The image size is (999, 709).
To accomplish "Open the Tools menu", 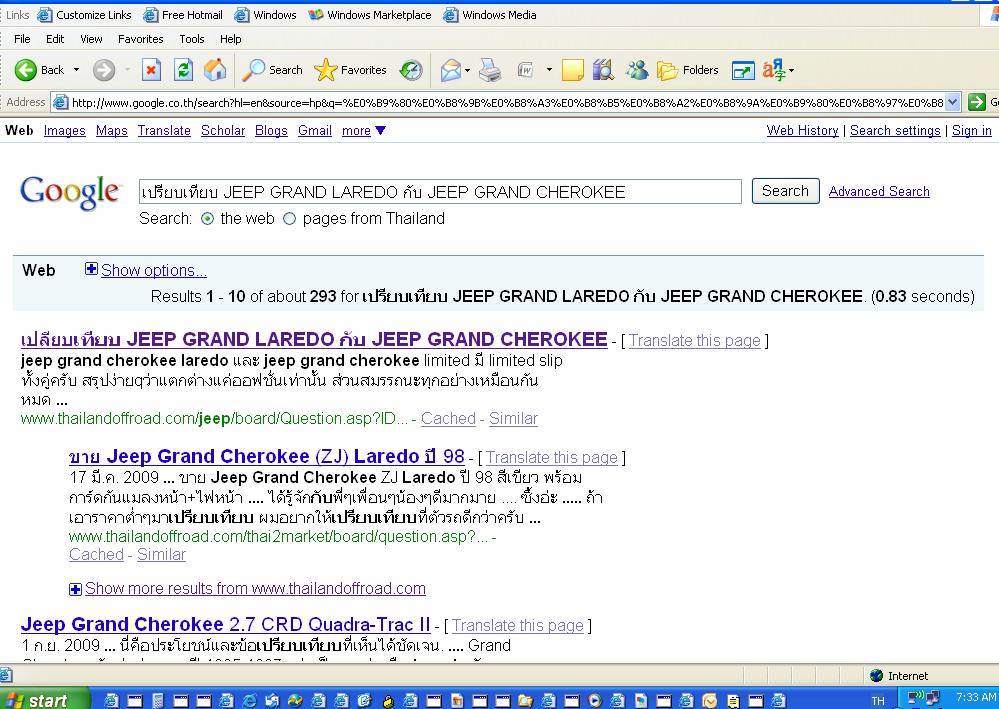I will point(192,39).
